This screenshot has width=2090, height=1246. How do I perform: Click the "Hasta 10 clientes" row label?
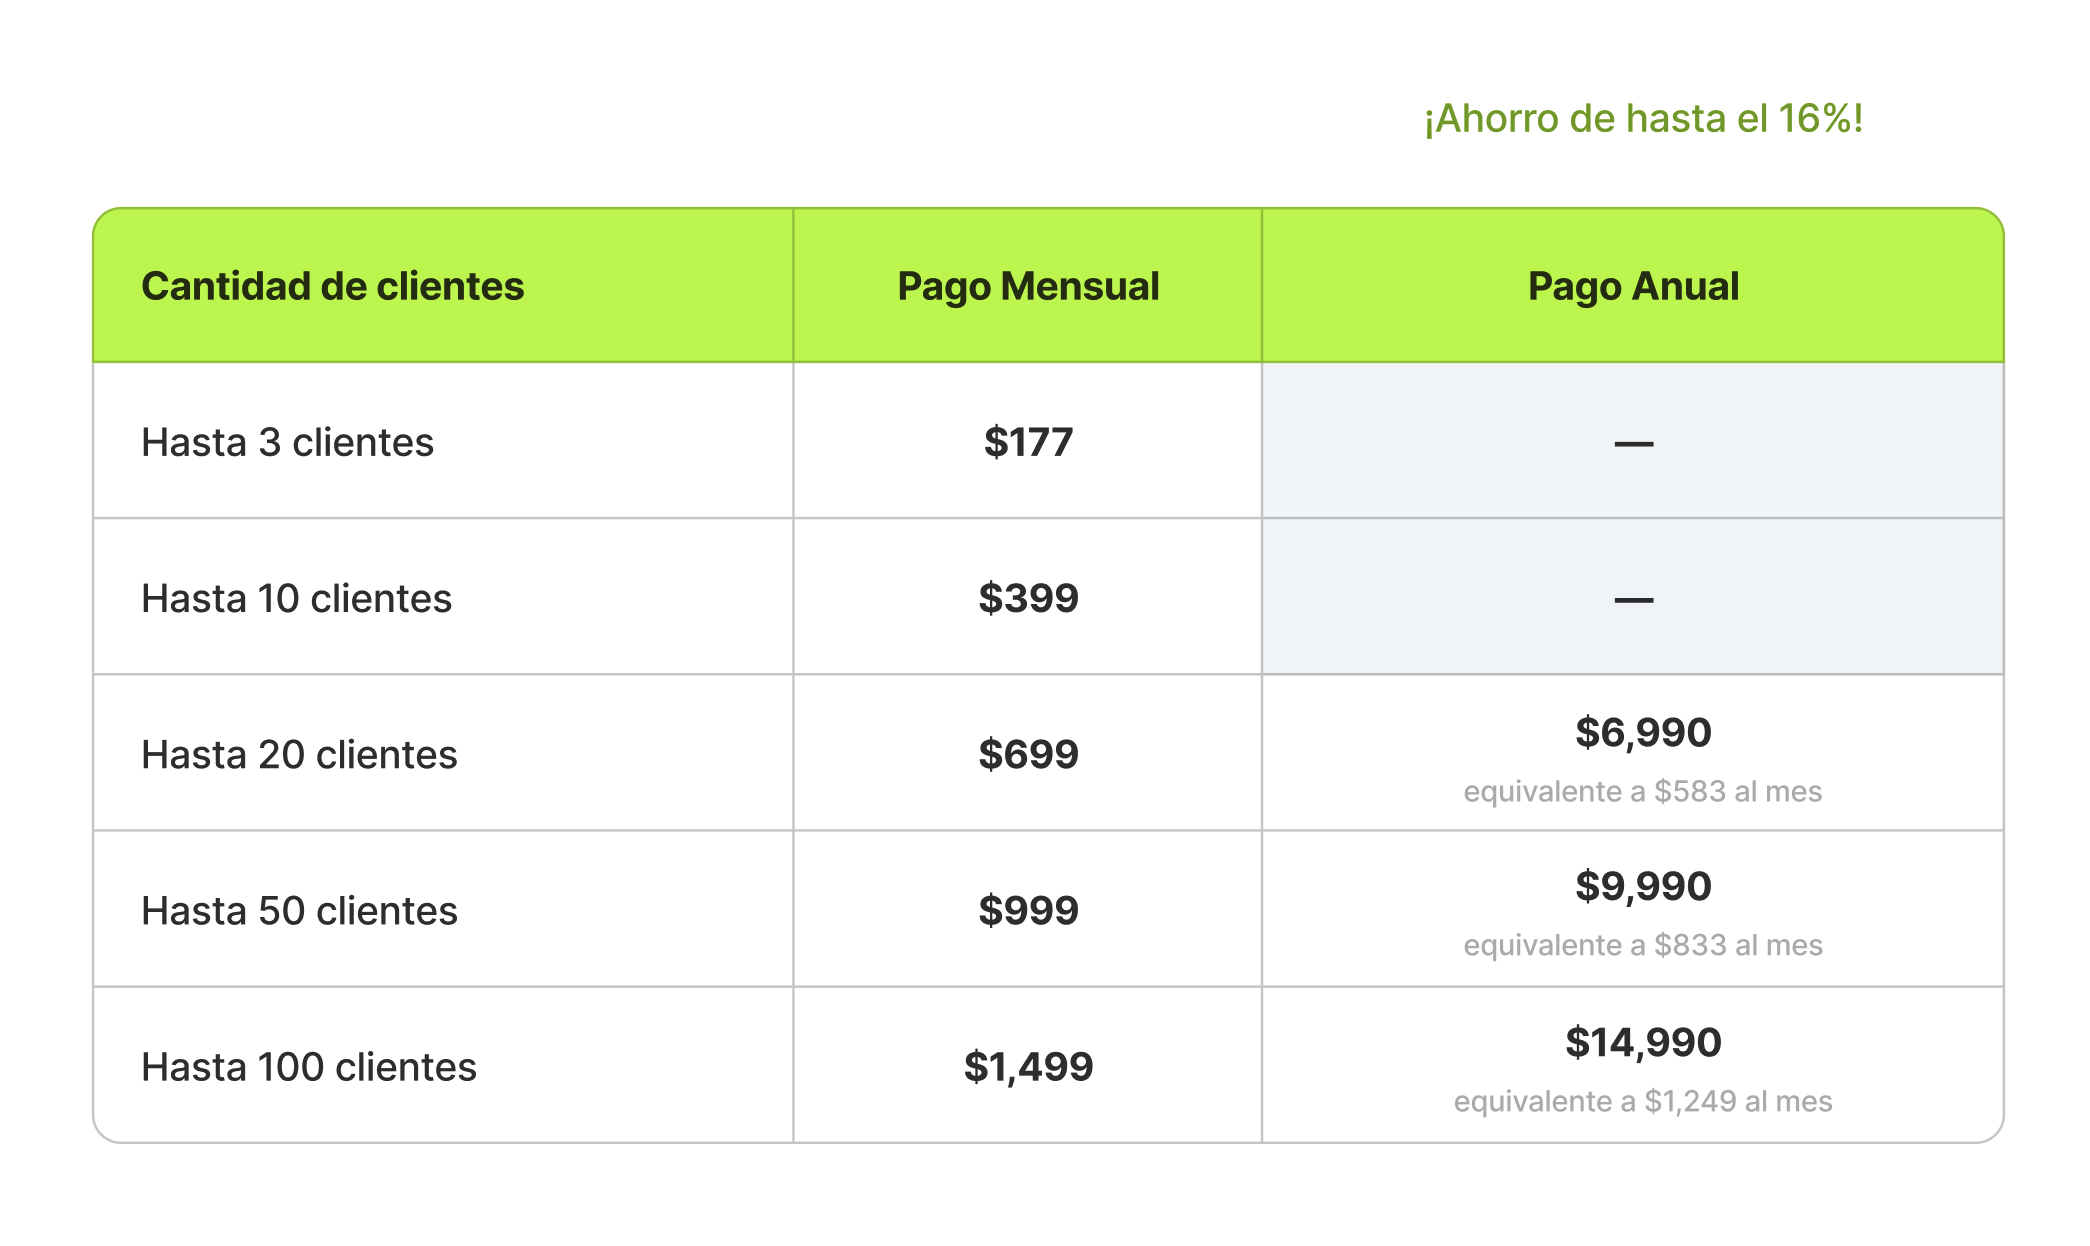(296, 598)
